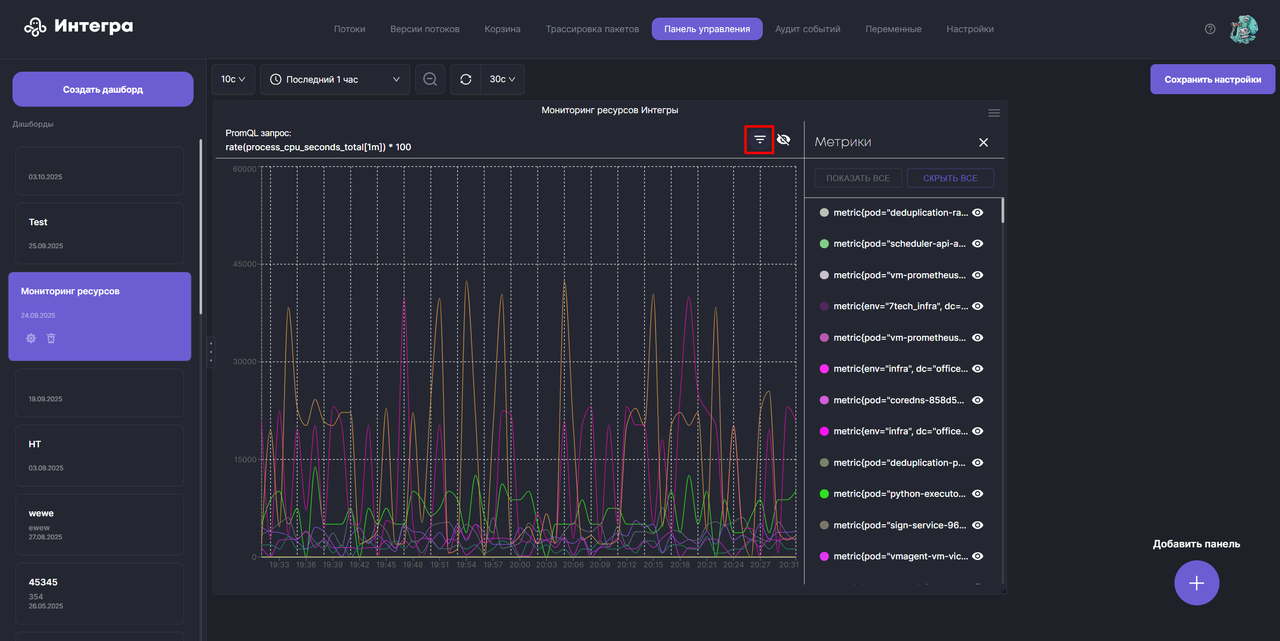Click the Дашборды section label

[33, 124]
